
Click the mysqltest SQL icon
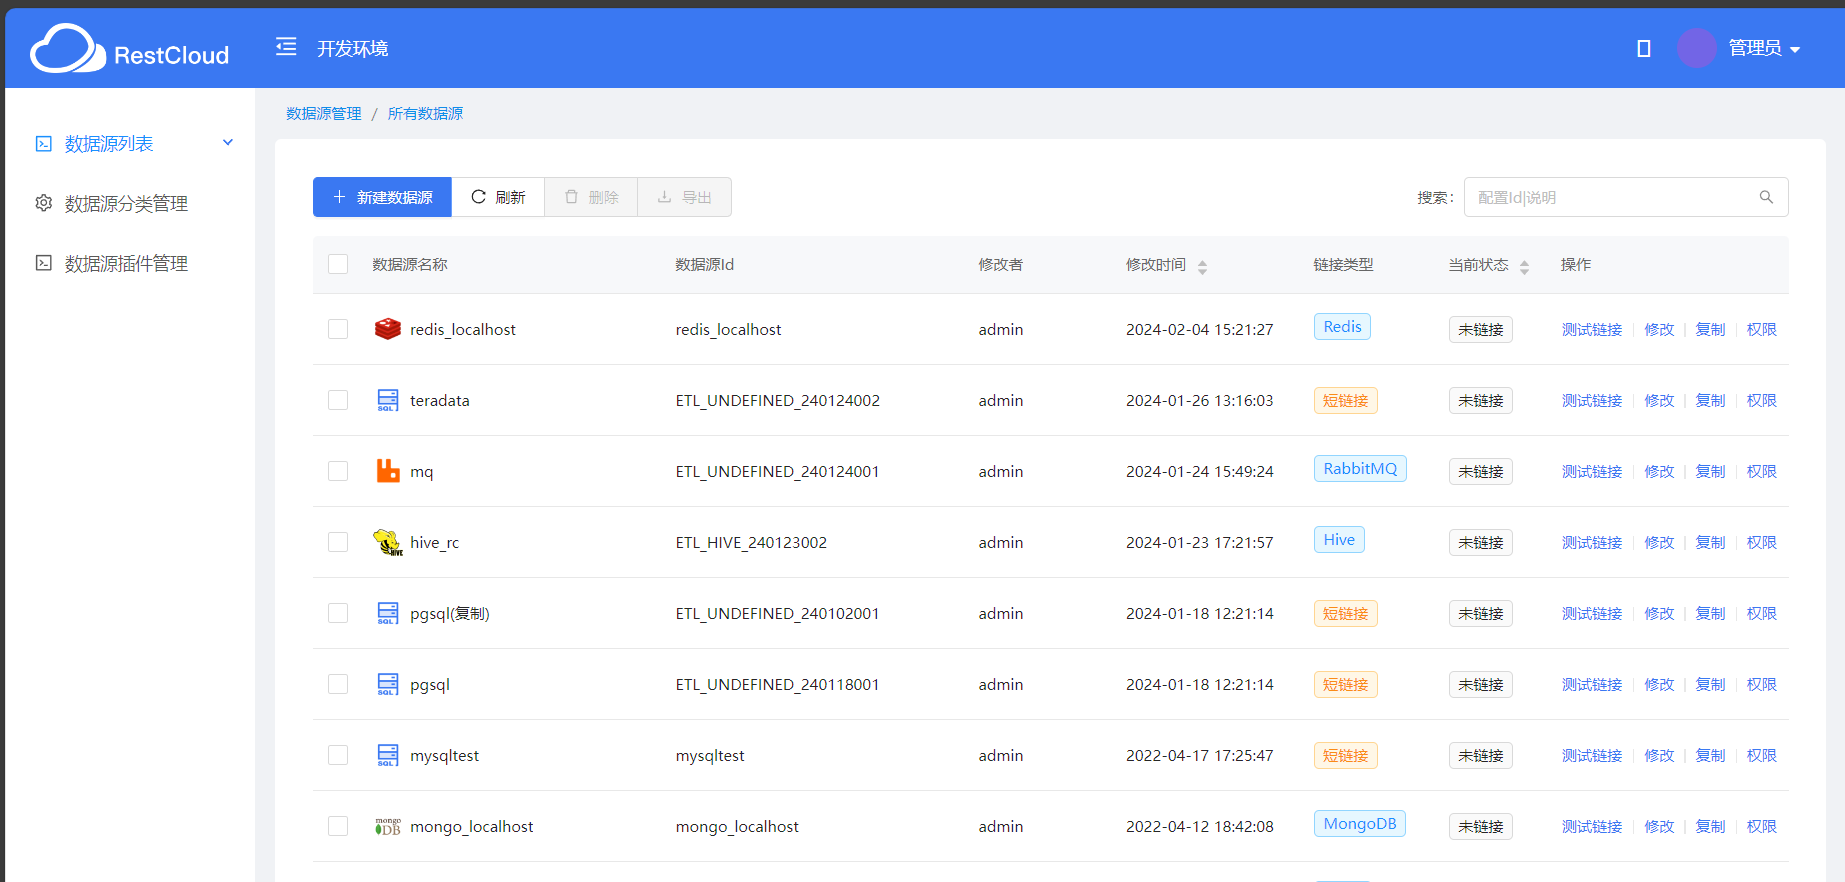388,755
